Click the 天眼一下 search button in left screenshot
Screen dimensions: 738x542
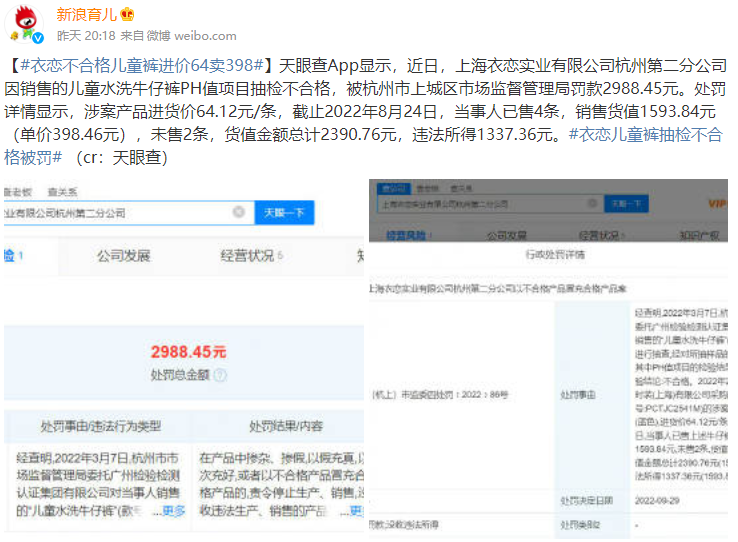(x=284, y=213)
